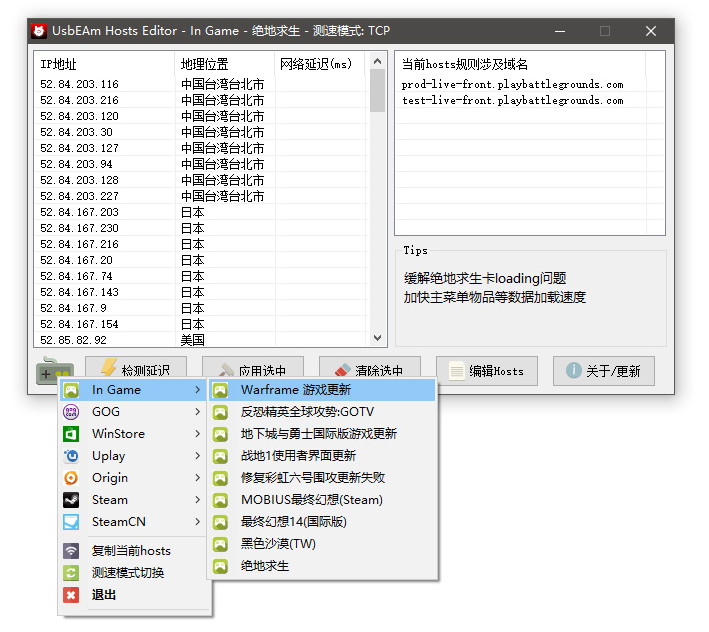The height and width of the screenshot is (632, 709).
Task: Click the GOG platform icon
Action: [71, 412]
